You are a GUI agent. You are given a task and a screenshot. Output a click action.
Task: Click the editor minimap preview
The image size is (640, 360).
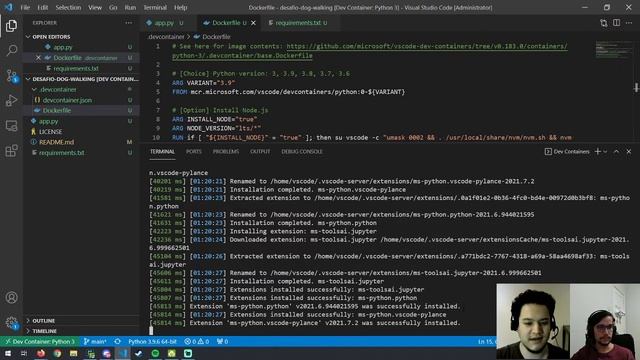tap(613, 50)
